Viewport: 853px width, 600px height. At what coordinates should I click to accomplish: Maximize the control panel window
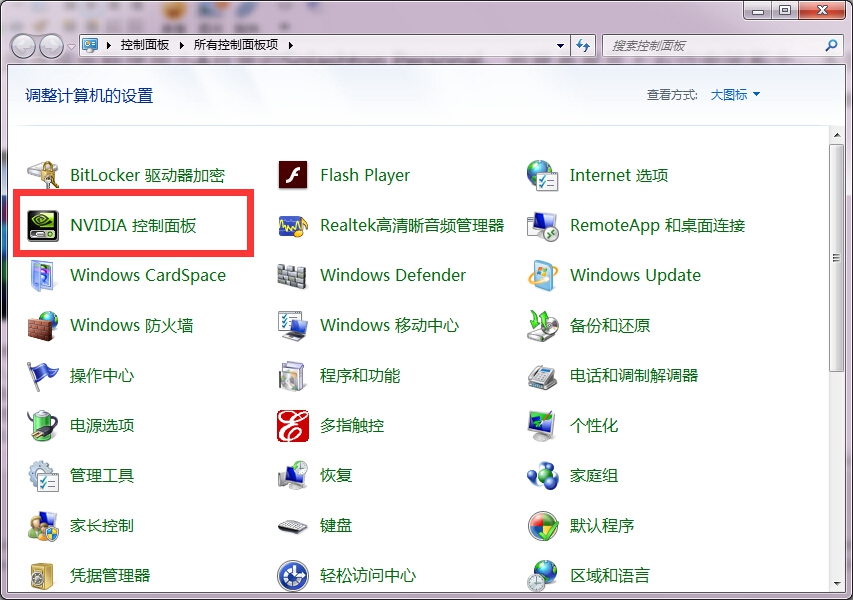pyautogui.click(x=784, y=11)
